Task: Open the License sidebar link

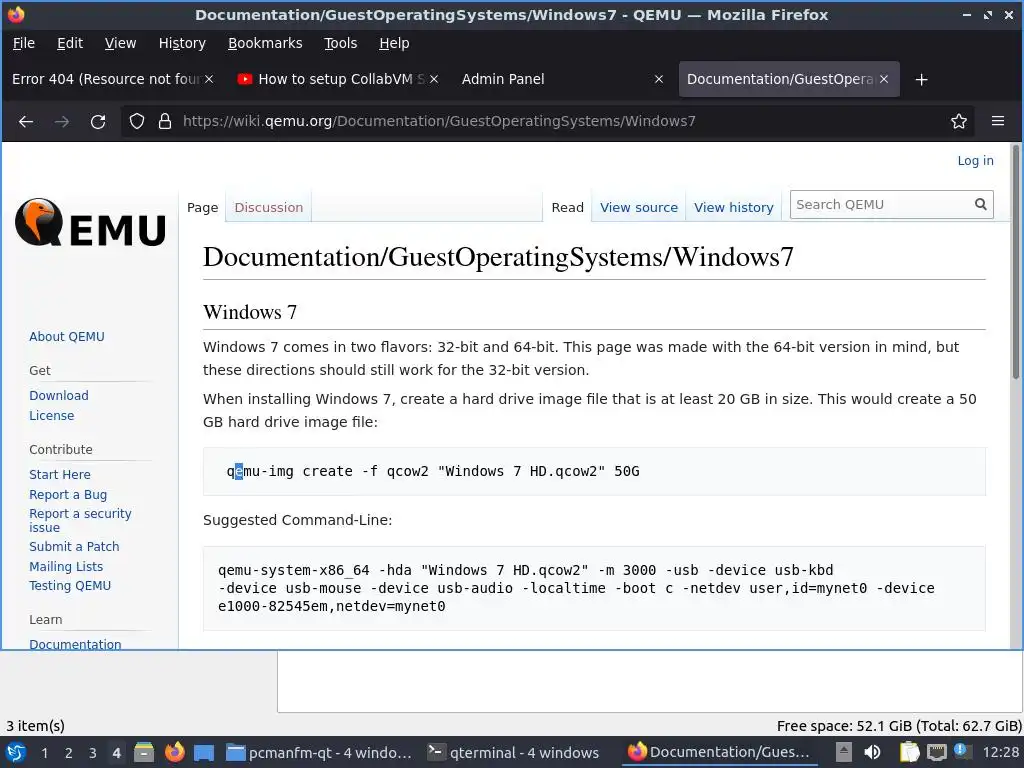Action: tap(52, 415)
